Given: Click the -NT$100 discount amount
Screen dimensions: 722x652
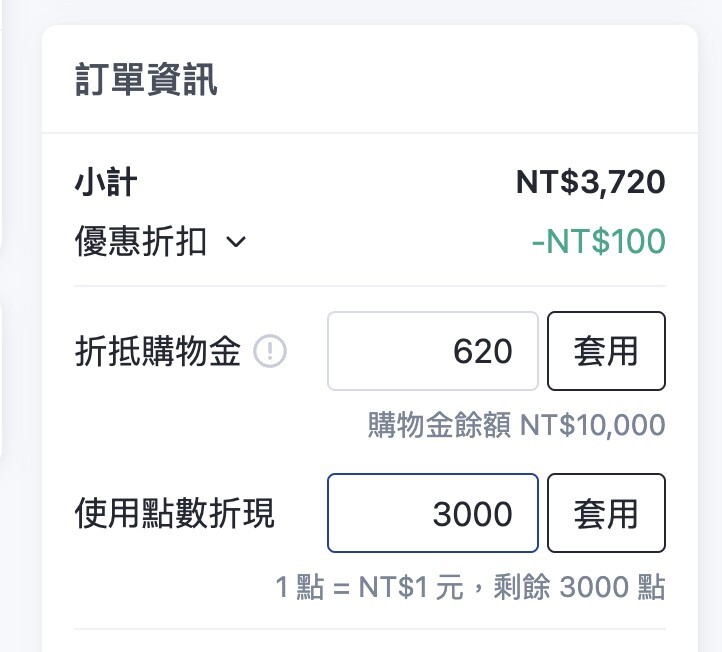Looking at the screenshot, I should click(598, 242).
